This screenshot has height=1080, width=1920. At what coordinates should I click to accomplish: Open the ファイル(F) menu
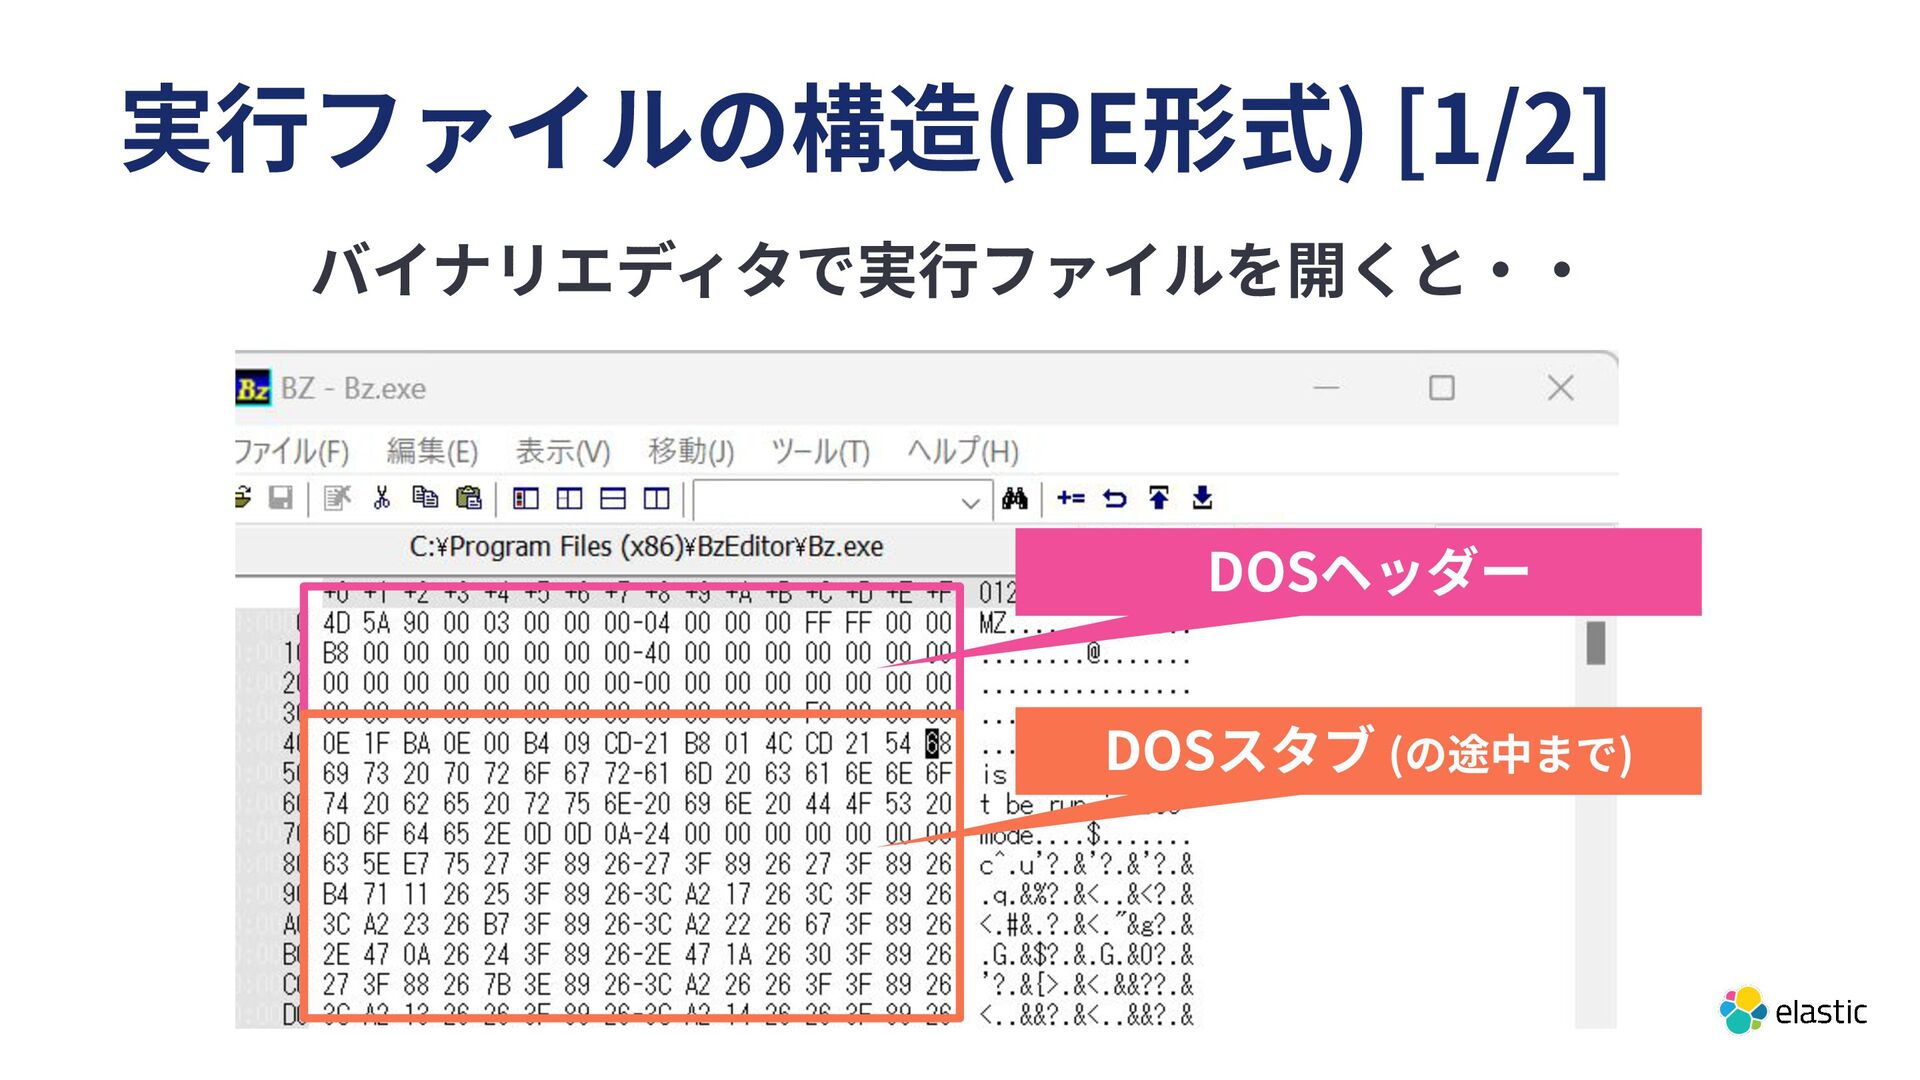pos(292,451)
